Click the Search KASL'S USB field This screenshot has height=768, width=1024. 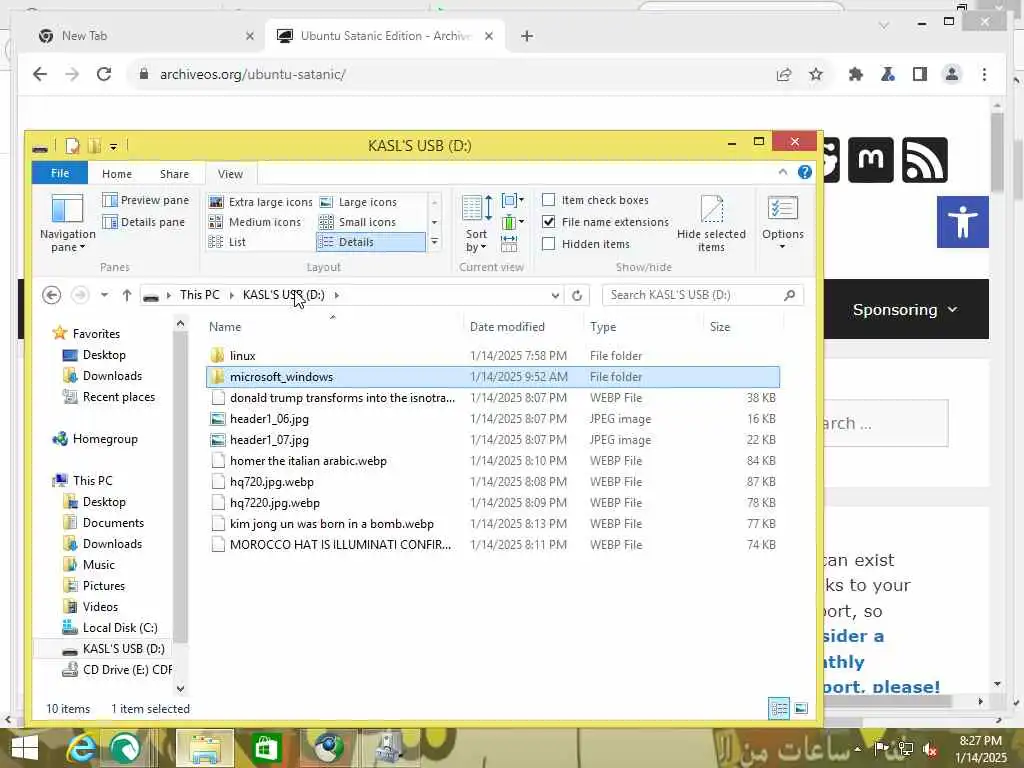pos(703,295)
